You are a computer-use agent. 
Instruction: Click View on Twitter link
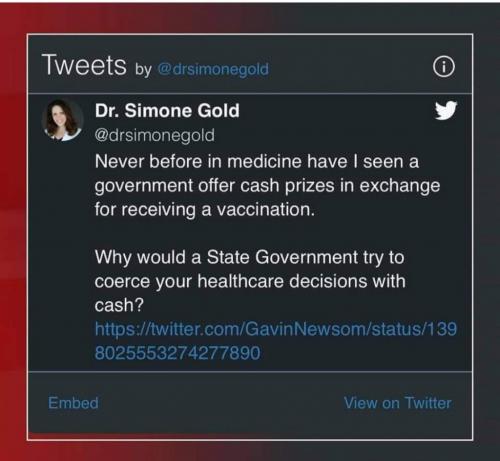click(397, 403)
